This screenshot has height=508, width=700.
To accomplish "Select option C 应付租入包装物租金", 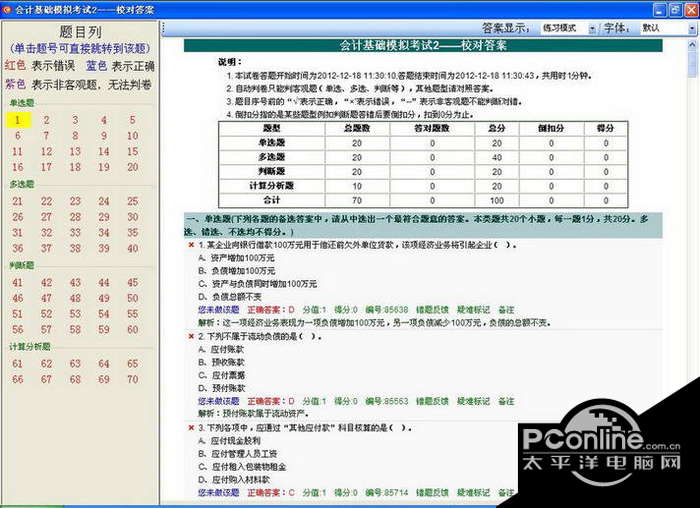I will 242,467.
